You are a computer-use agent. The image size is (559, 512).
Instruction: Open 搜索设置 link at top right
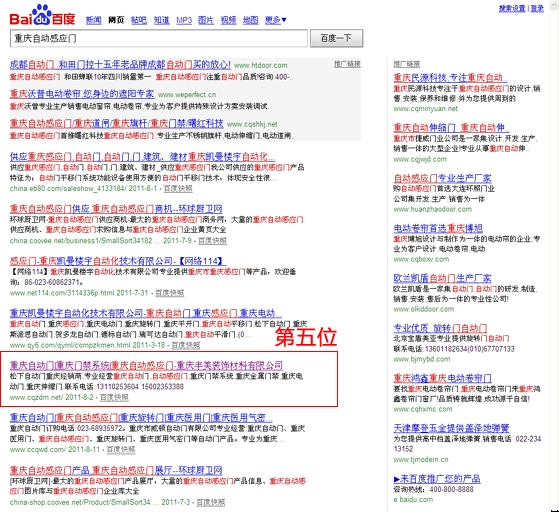(x=512, y=8)
